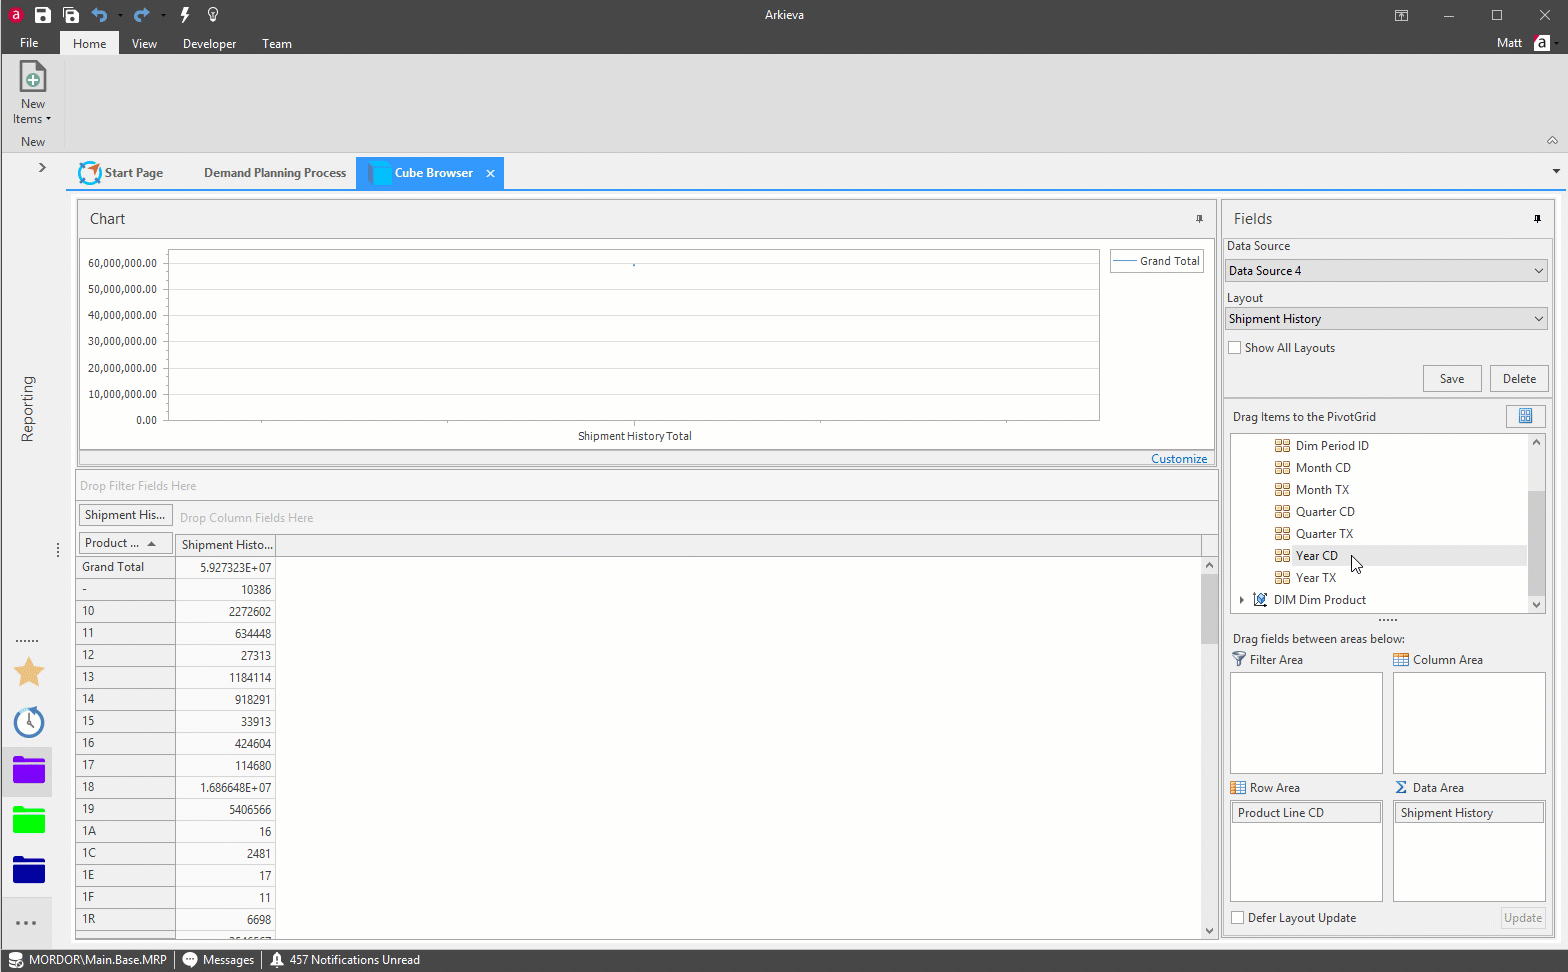Switch to the Developer ribbon tab
1568x972 pixels.
210,43
